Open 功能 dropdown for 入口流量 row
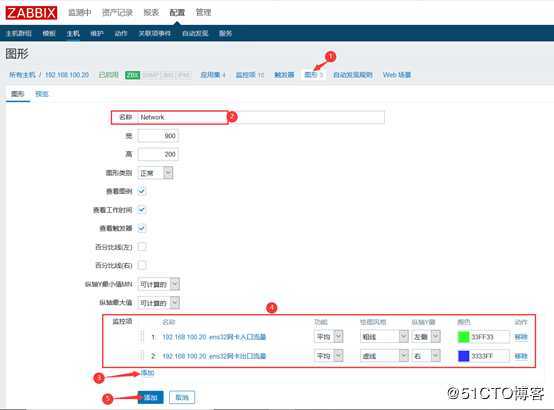This screenshot has height=410, width=554. click(328, 336)
